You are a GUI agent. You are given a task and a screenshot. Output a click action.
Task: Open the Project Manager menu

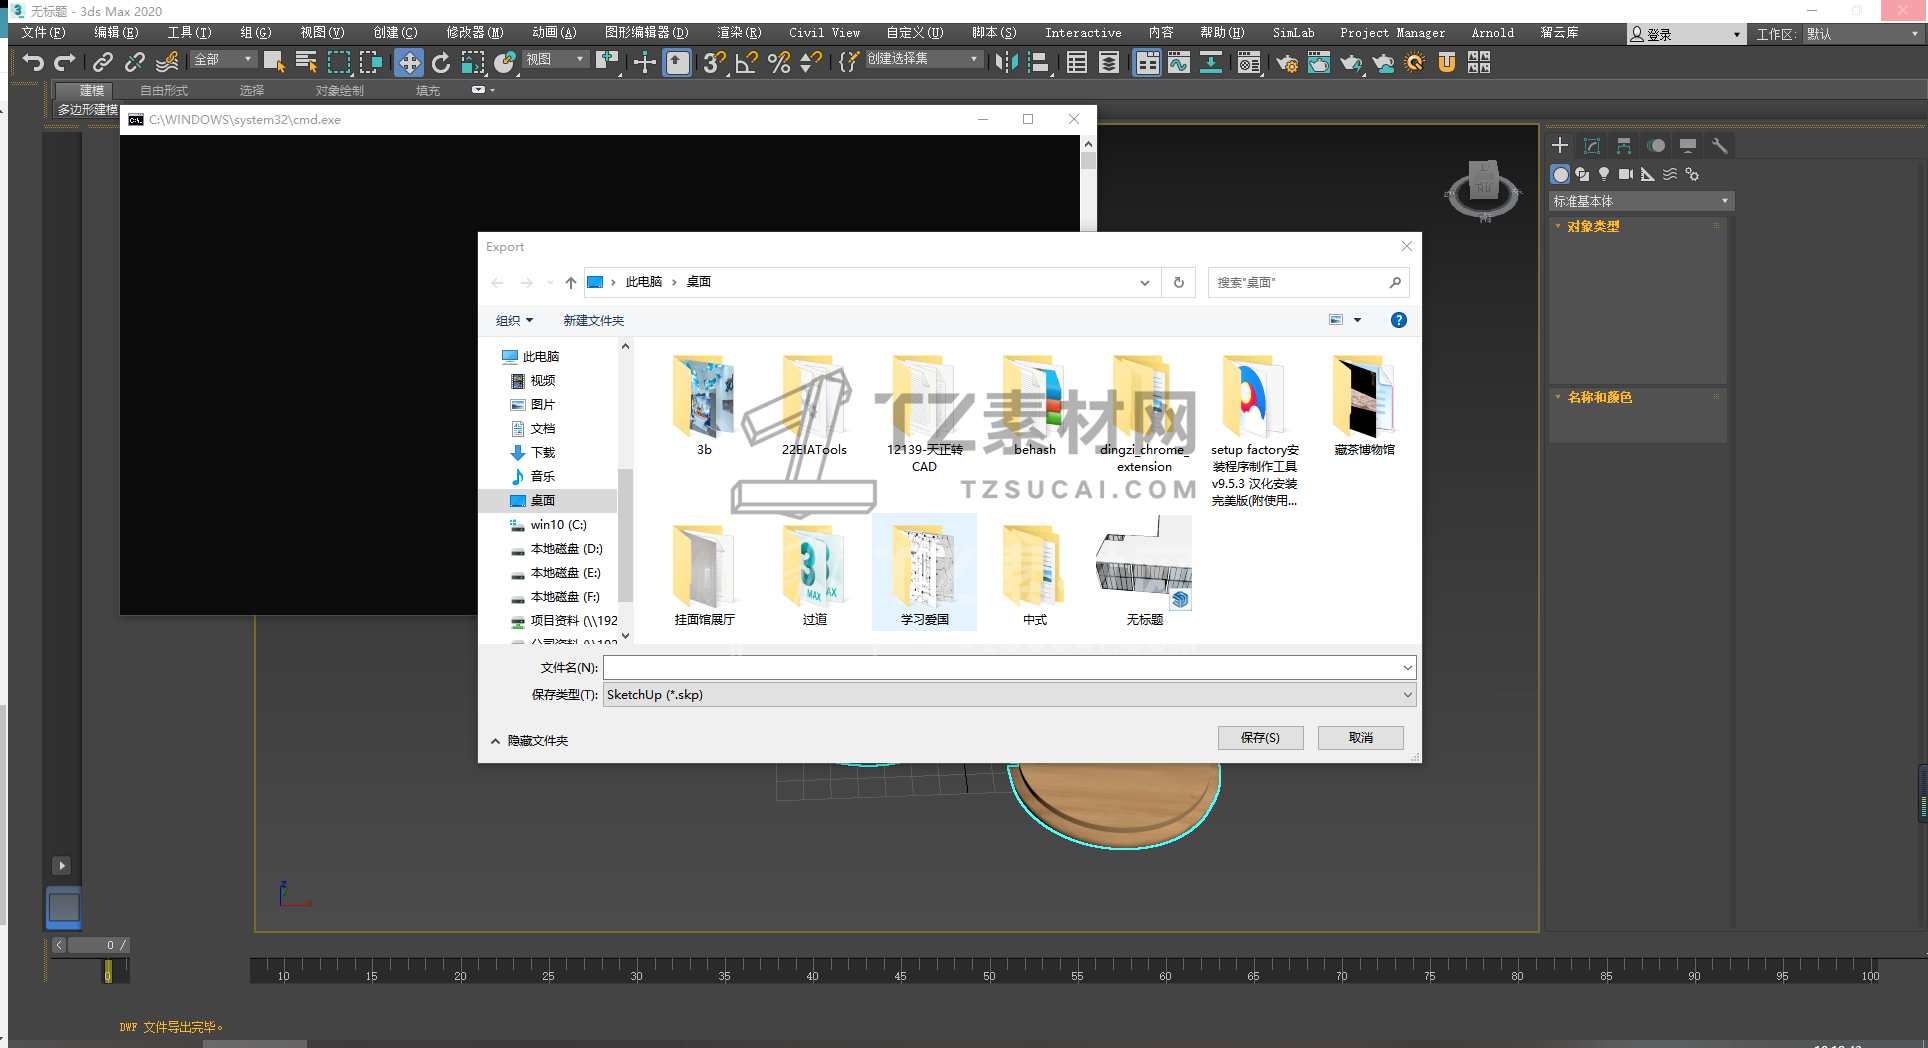click(x=1392, y=33)
